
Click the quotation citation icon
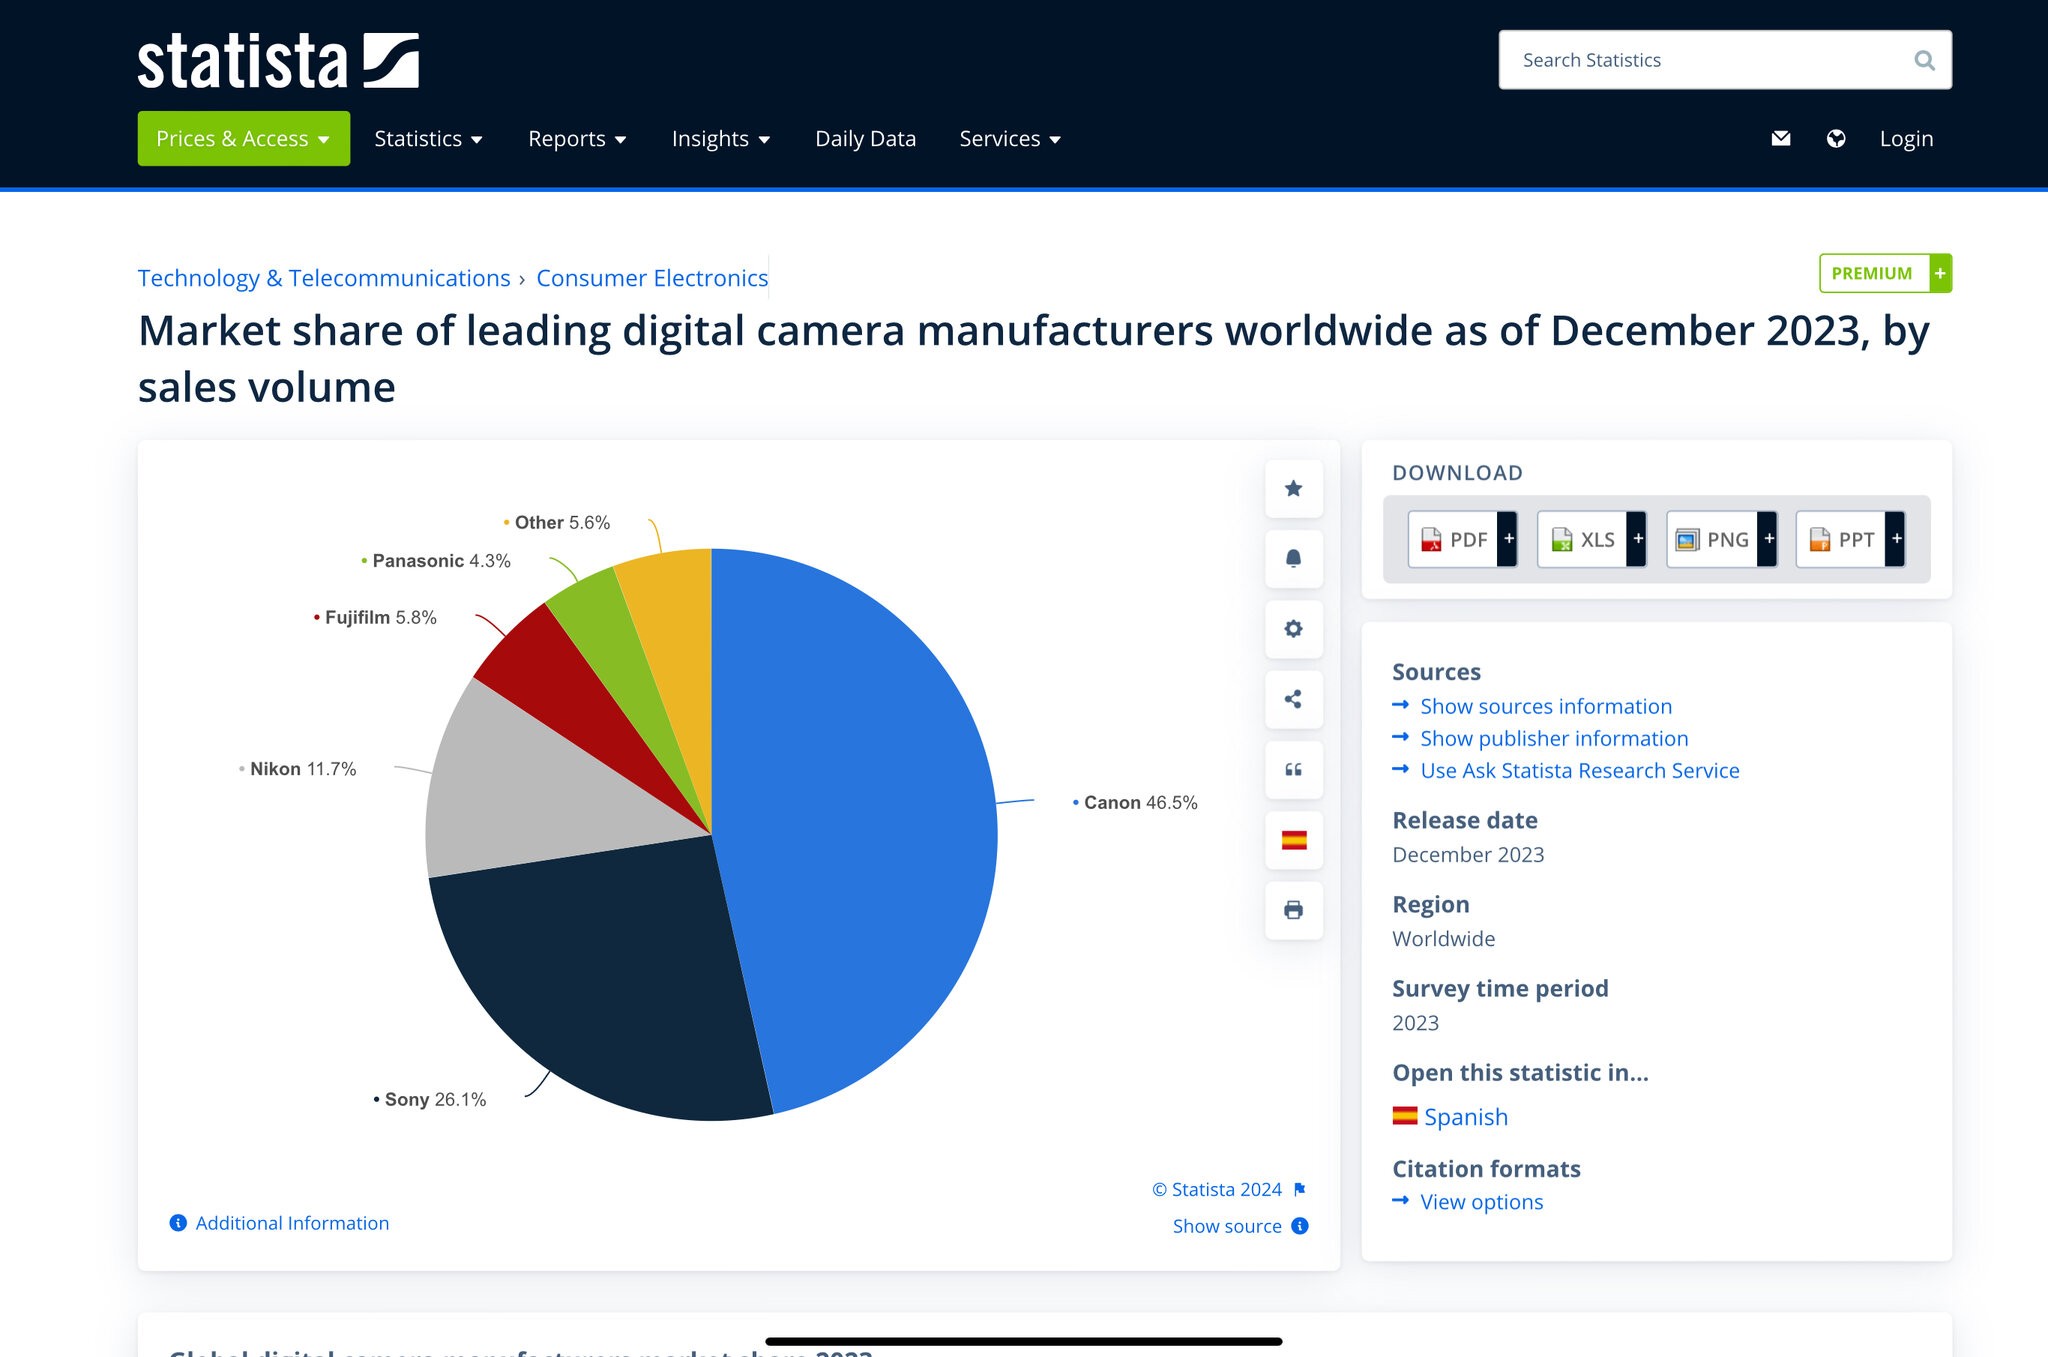click(x=1294, y=769)
